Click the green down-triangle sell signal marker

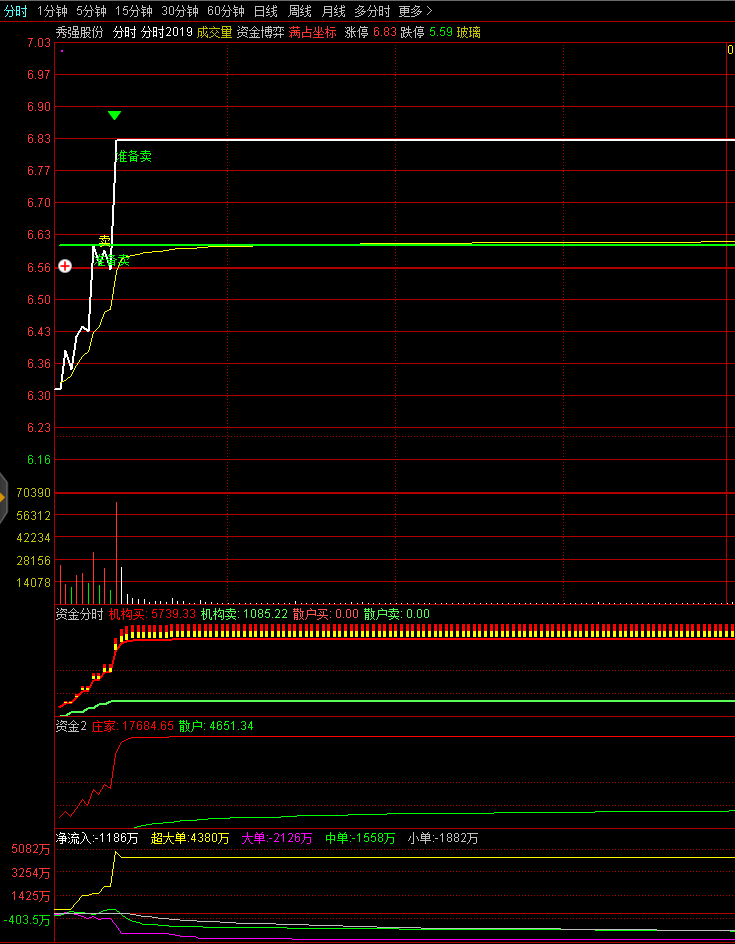(115, 116)
